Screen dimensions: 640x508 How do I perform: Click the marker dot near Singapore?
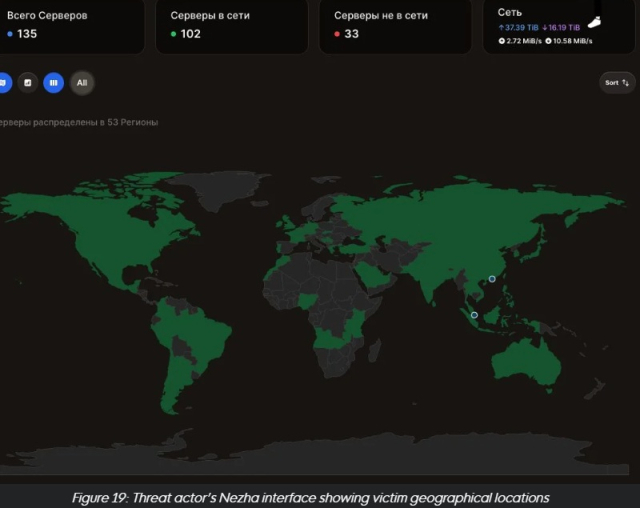click(x=474, y=316)
